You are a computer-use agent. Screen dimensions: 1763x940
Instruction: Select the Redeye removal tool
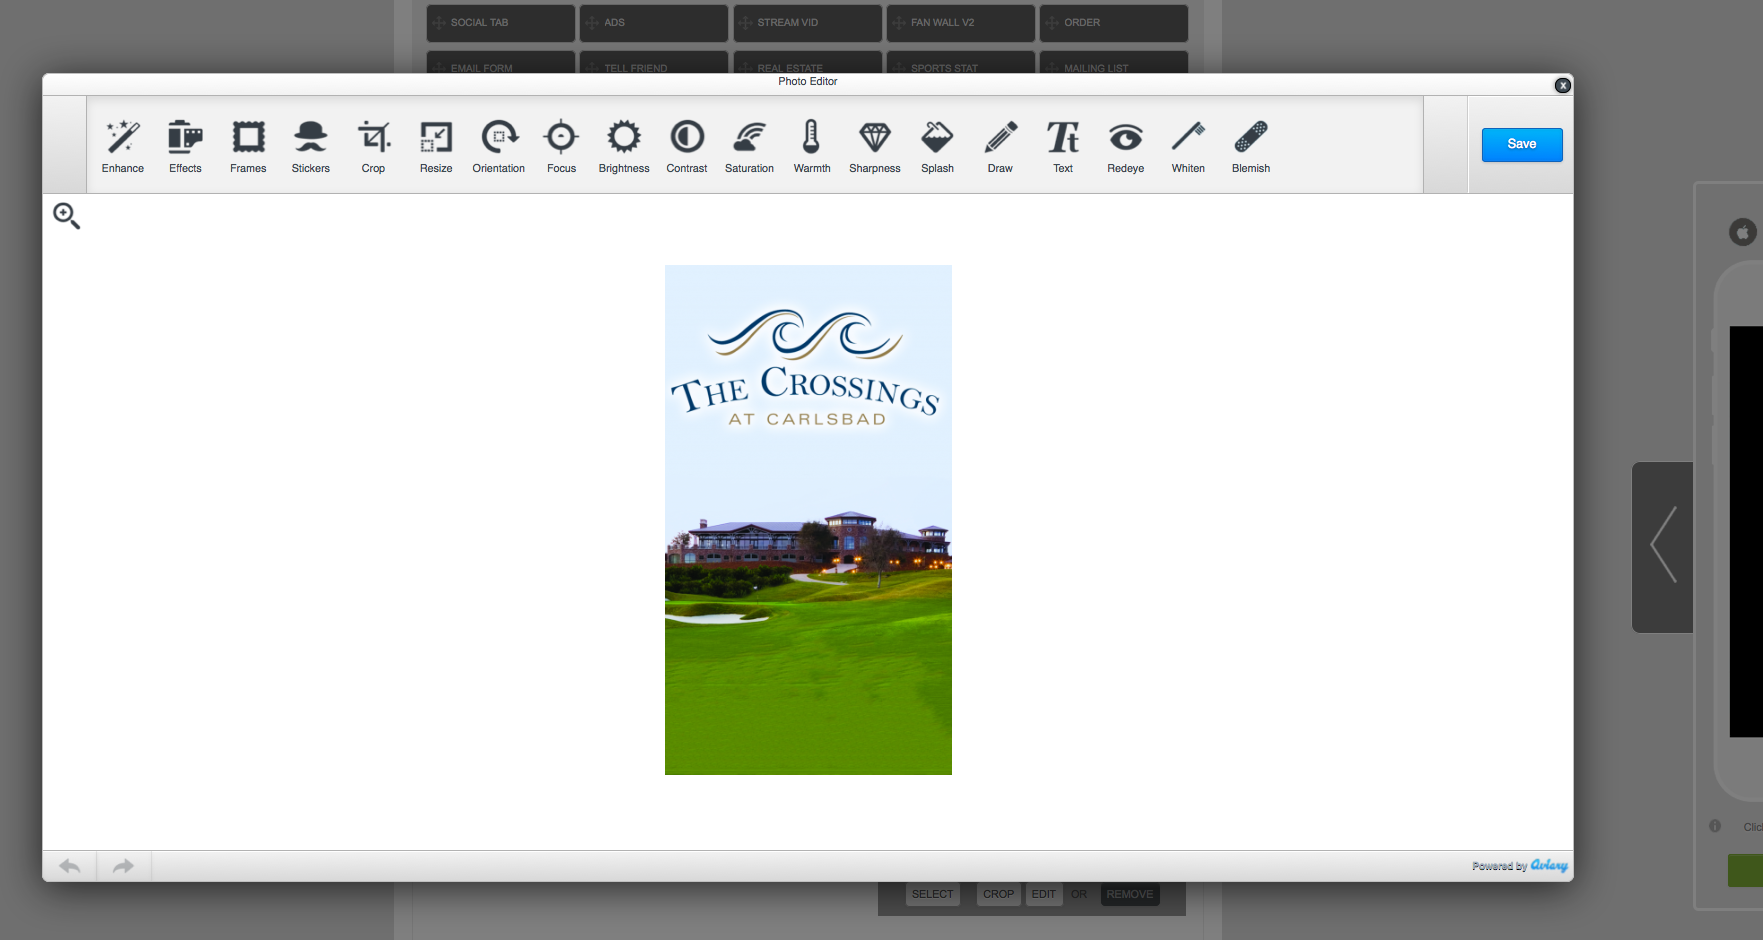tap(1126, 145)
